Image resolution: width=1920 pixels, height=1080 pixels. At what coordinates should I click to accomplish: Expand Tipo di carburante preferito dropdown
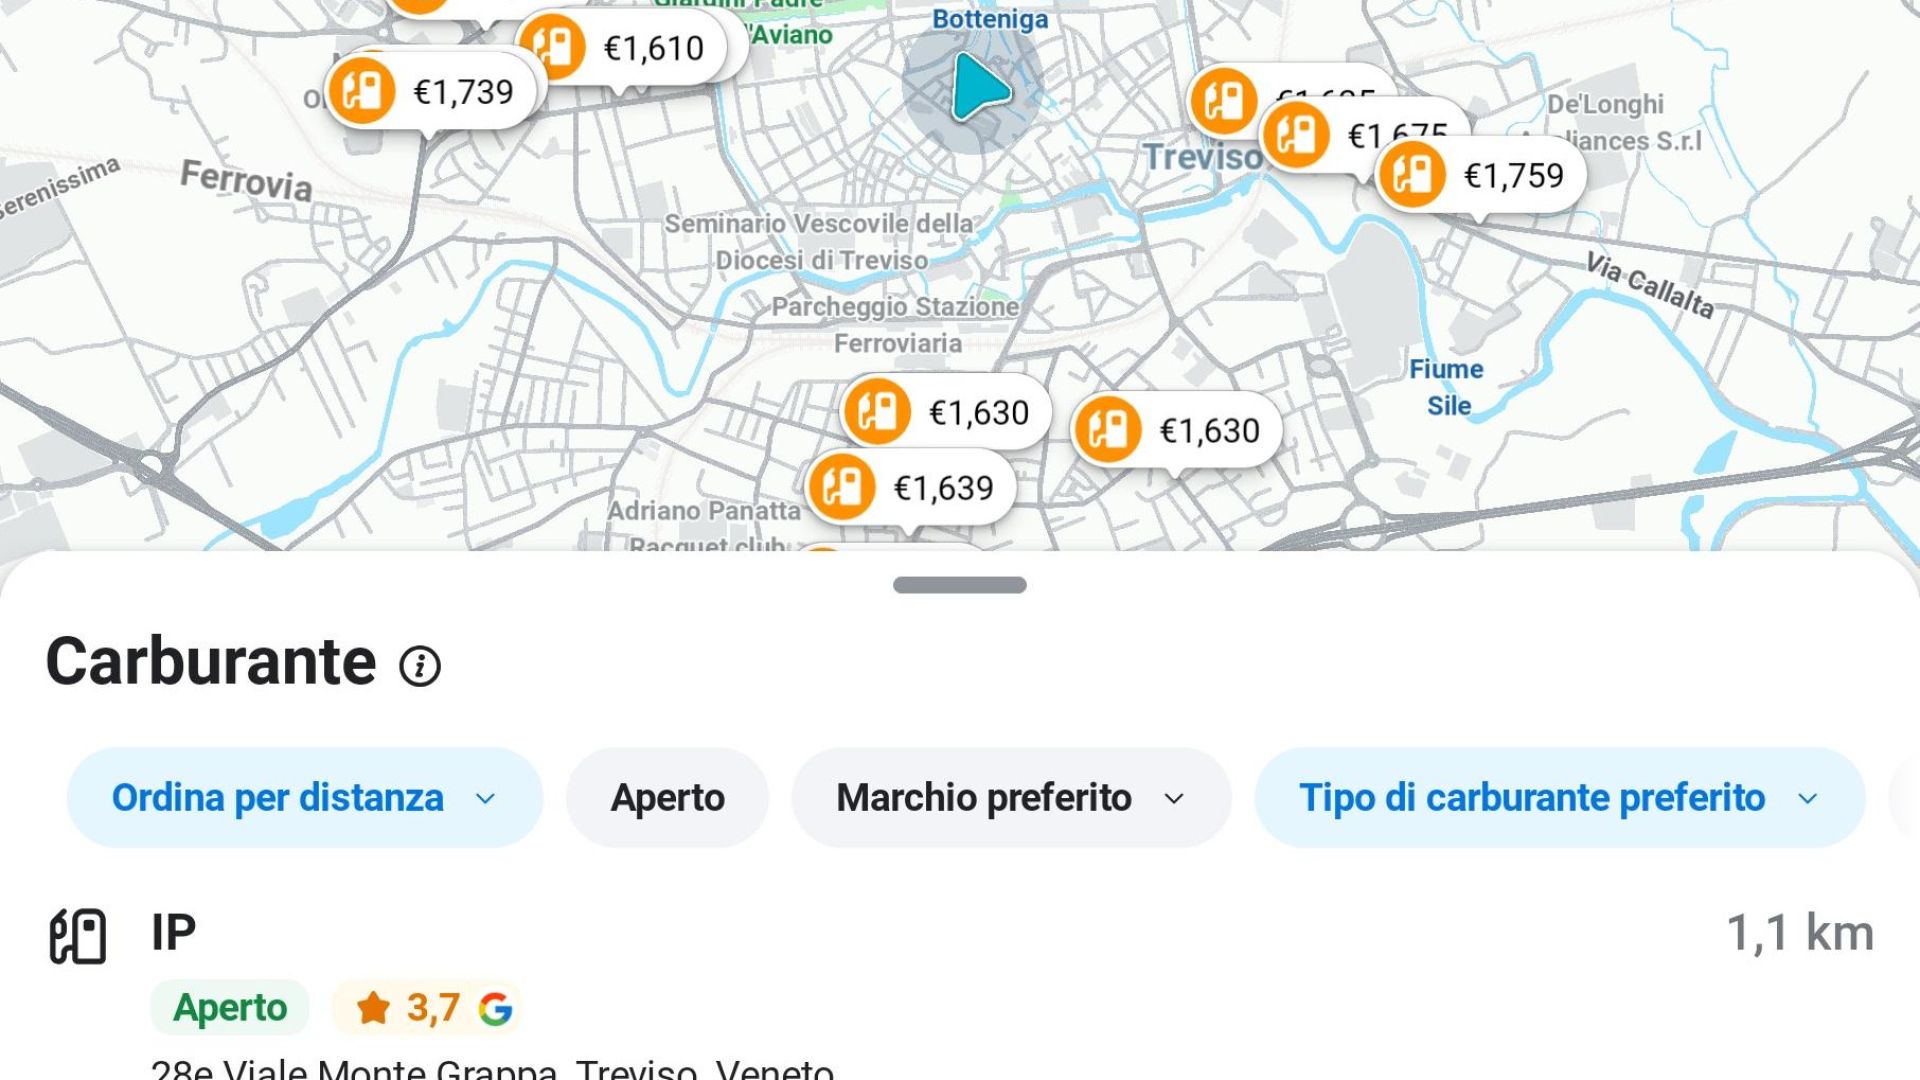tap(1558, 798)
